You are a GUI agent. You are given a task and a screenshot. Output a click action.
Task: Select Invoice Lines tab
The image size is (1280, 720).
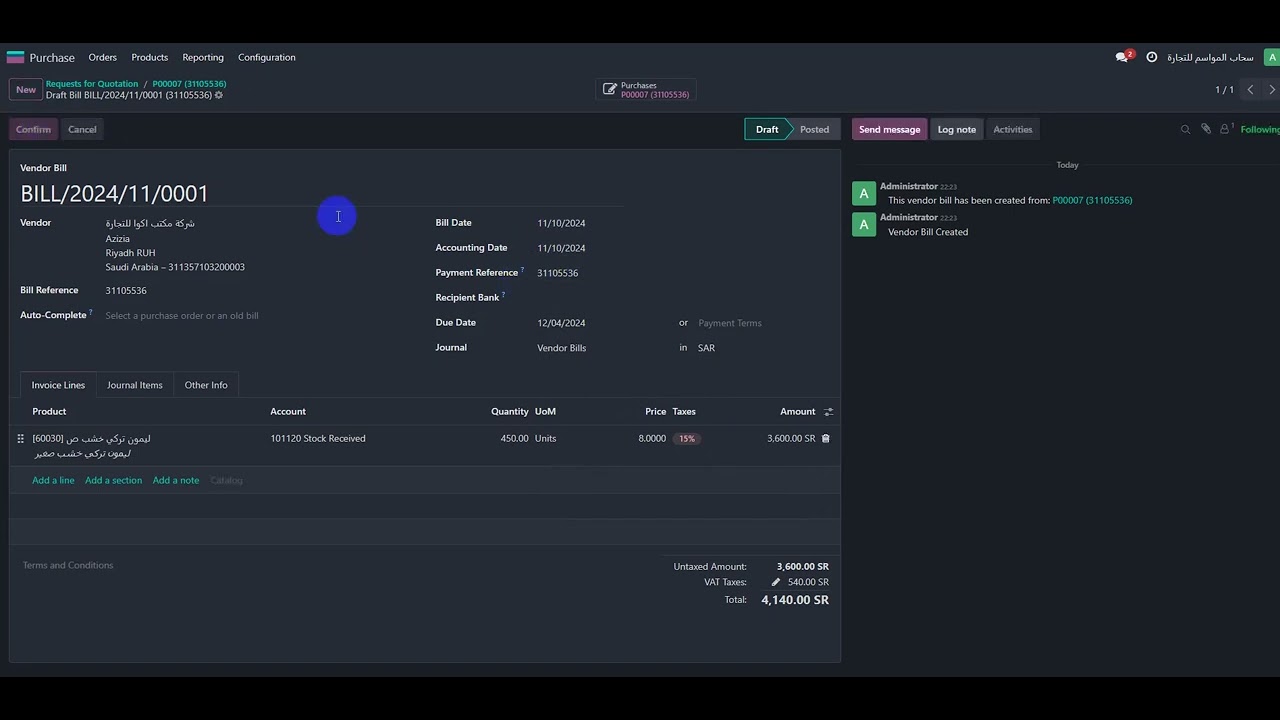pyautogui.click(x=58, y=385)
